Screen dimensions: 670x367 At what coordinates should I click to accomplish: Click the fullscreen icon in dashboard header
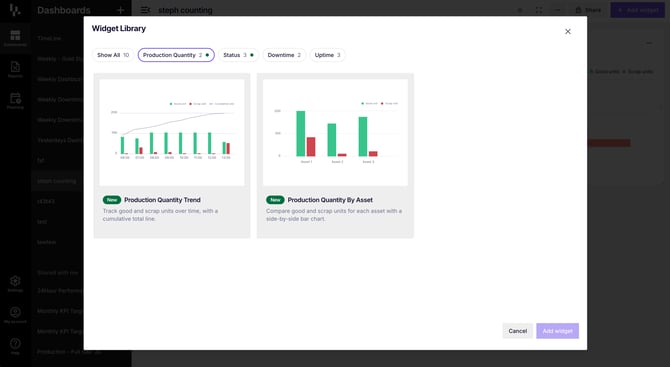(x=538, y=10)
